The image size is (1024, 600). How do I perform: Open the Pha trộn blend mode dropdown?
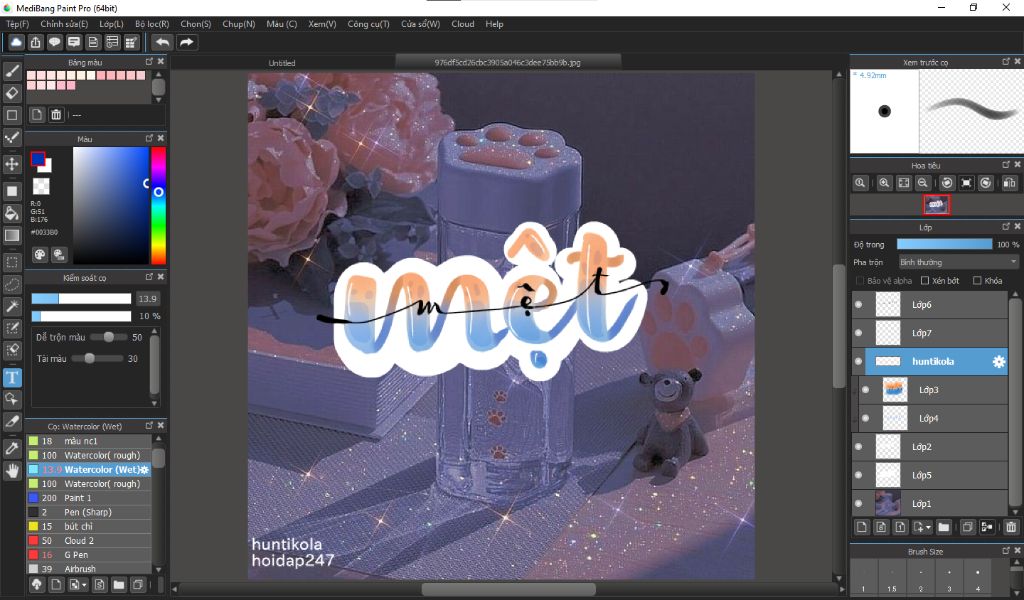point(958,262)
